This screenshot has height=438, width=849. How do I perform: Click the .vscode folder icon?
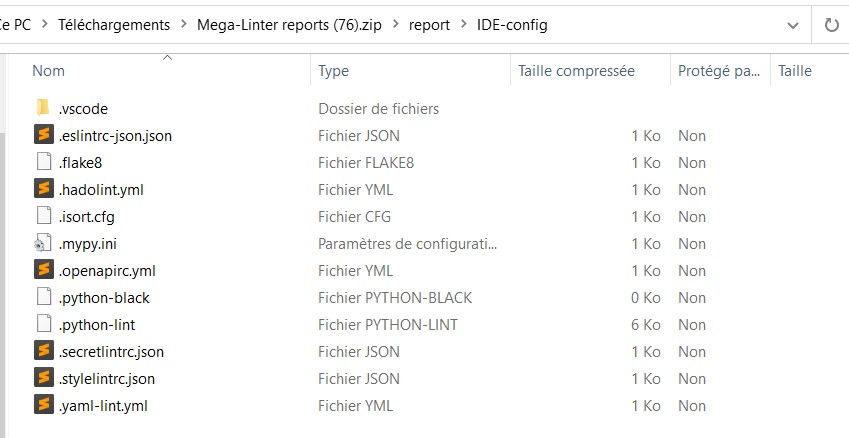(x=42, y=108)
